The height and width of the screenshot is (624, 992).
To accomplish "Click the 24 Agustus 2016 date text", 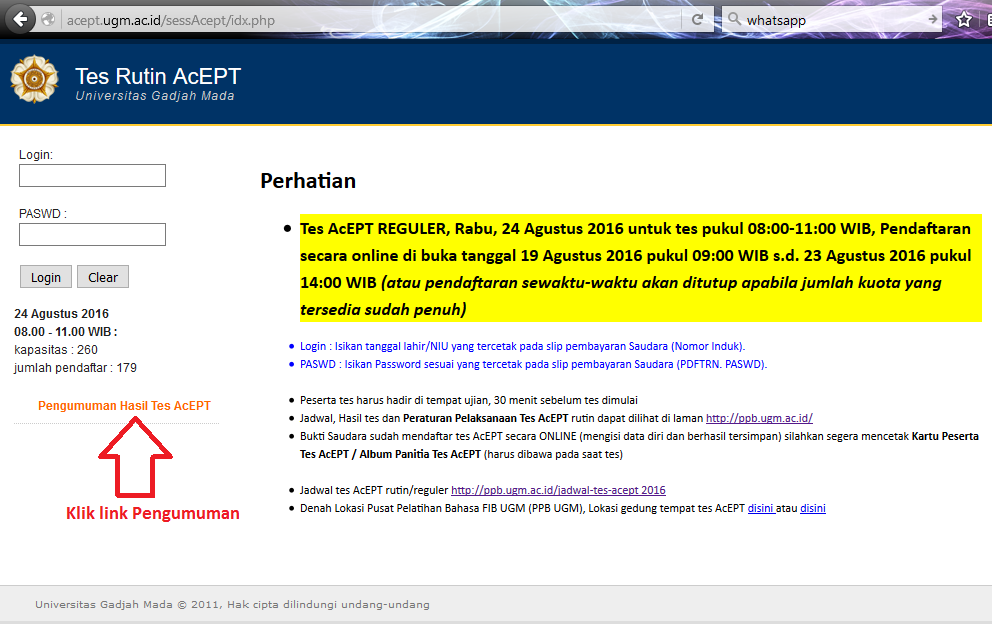I will tap(61, 314).
